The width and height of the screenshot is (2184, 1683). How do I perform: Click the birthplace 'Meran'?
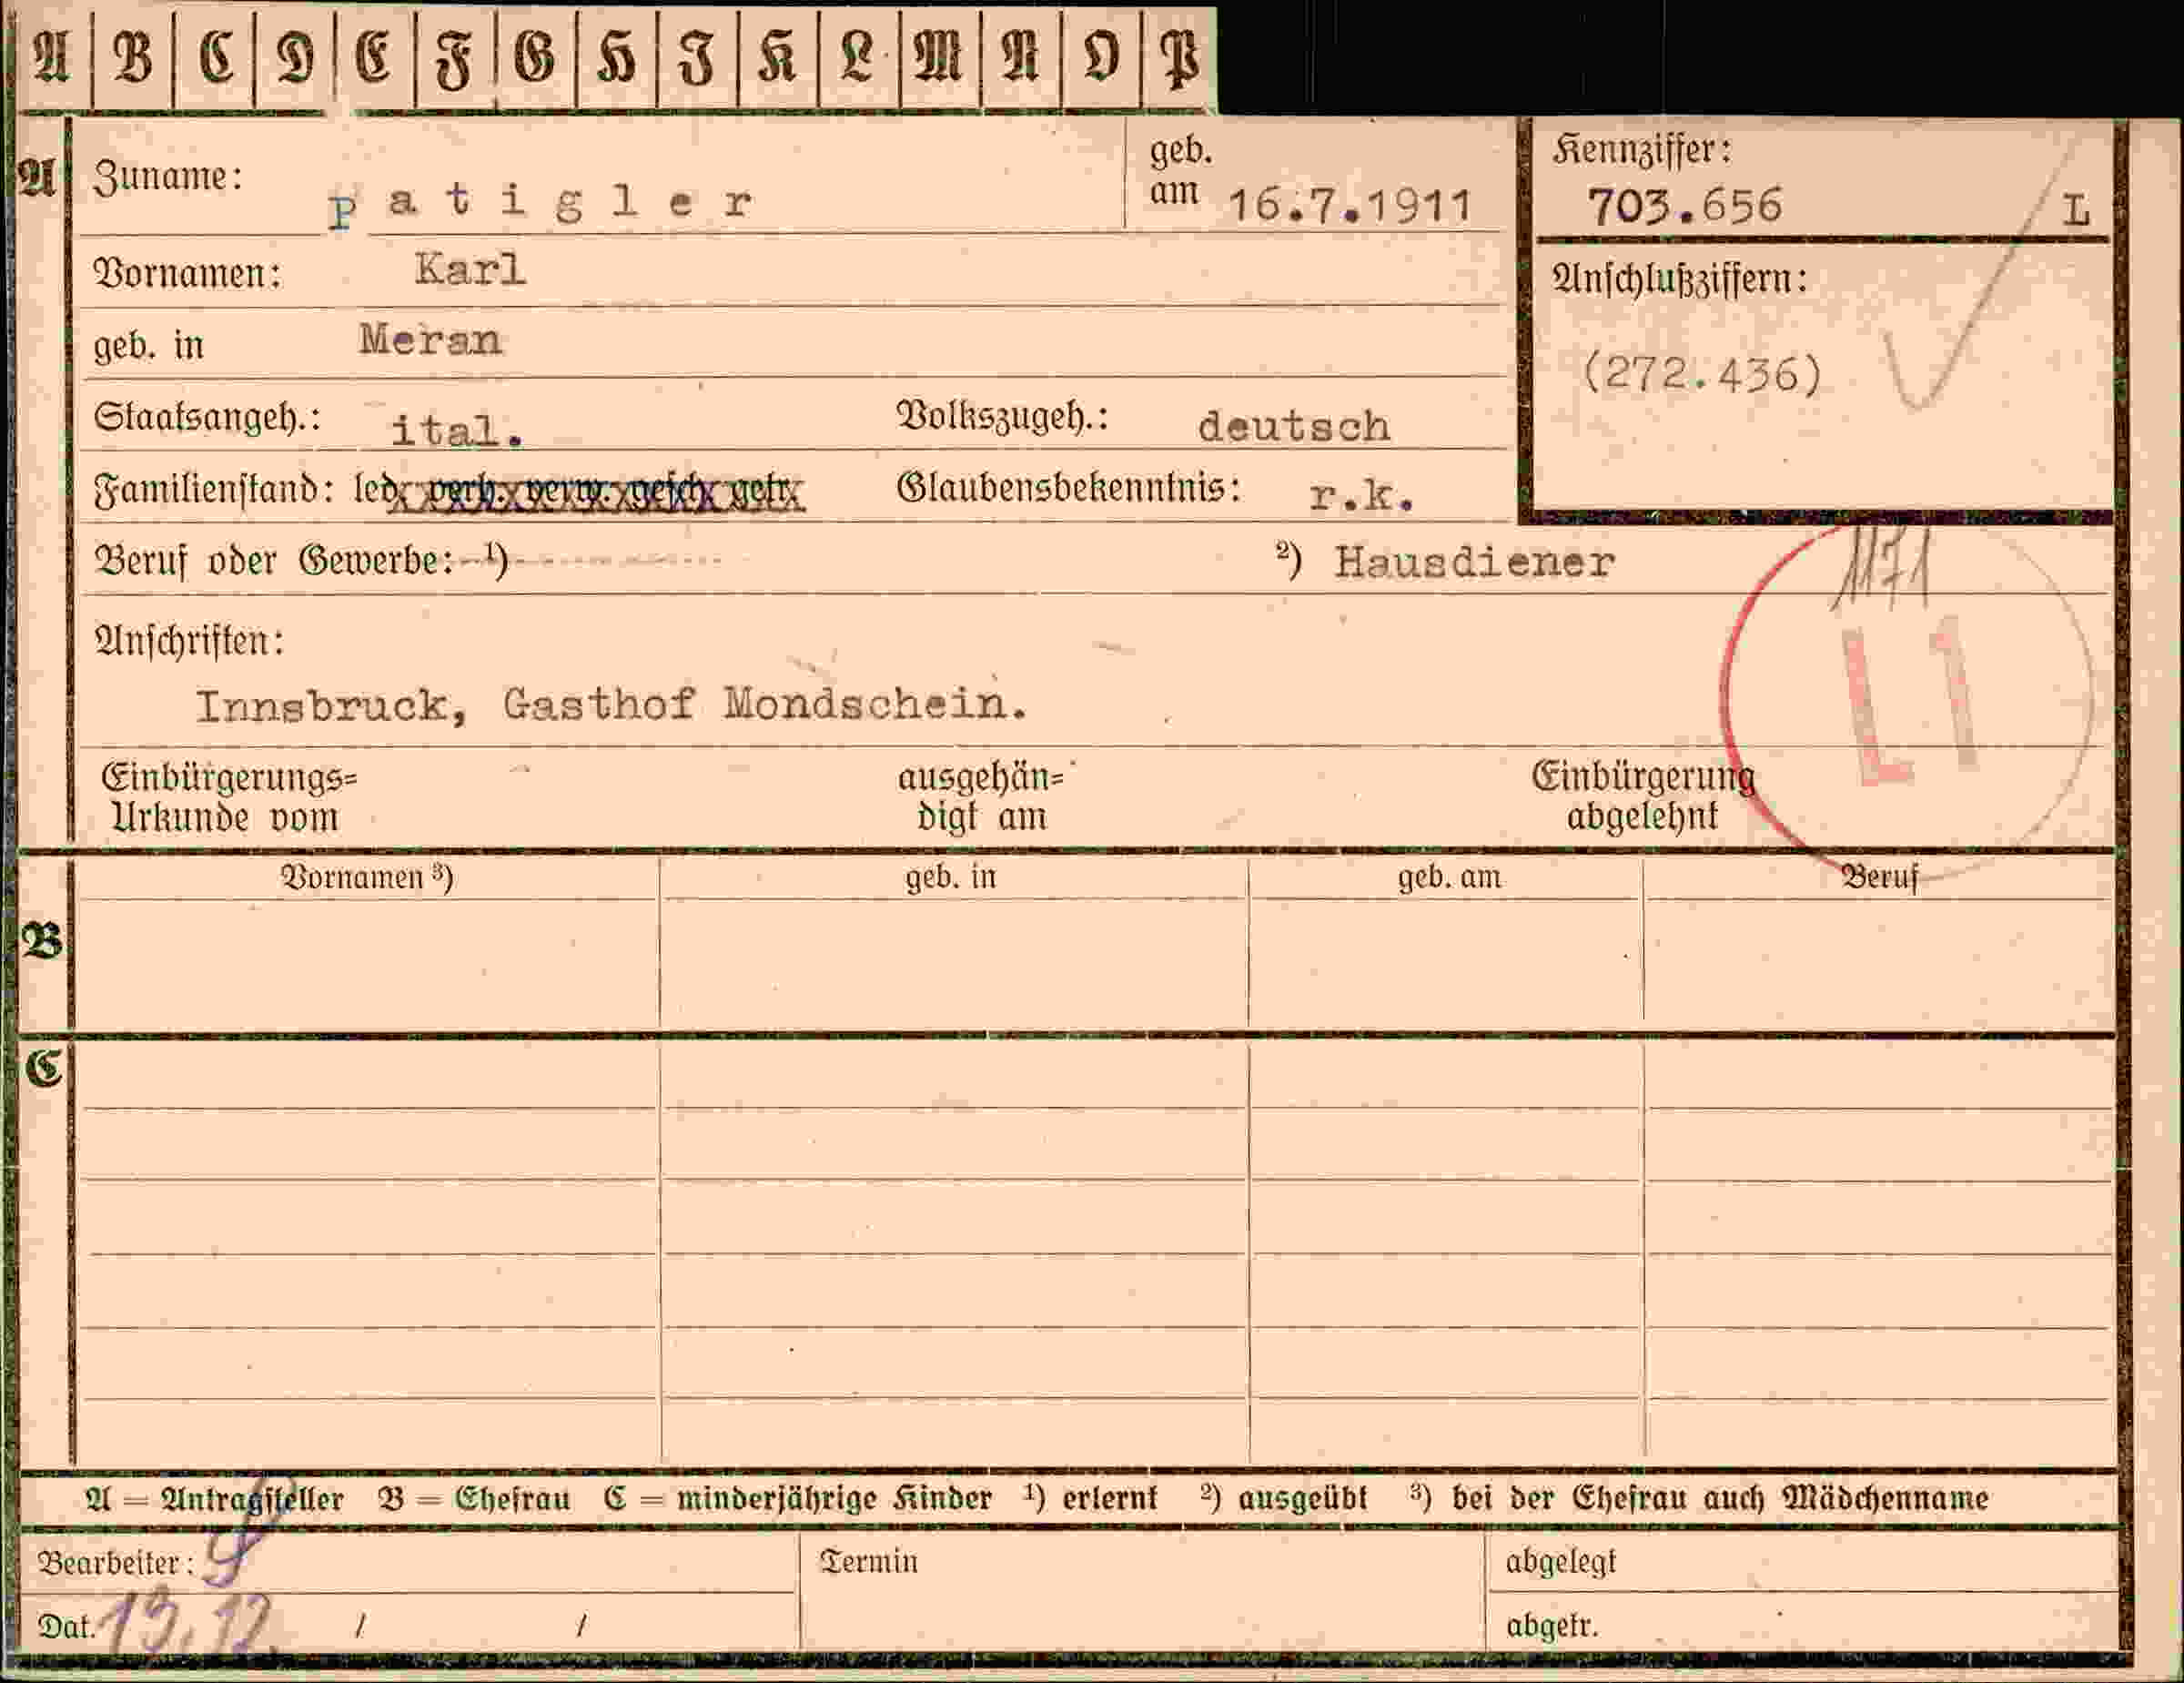[430, 340]
